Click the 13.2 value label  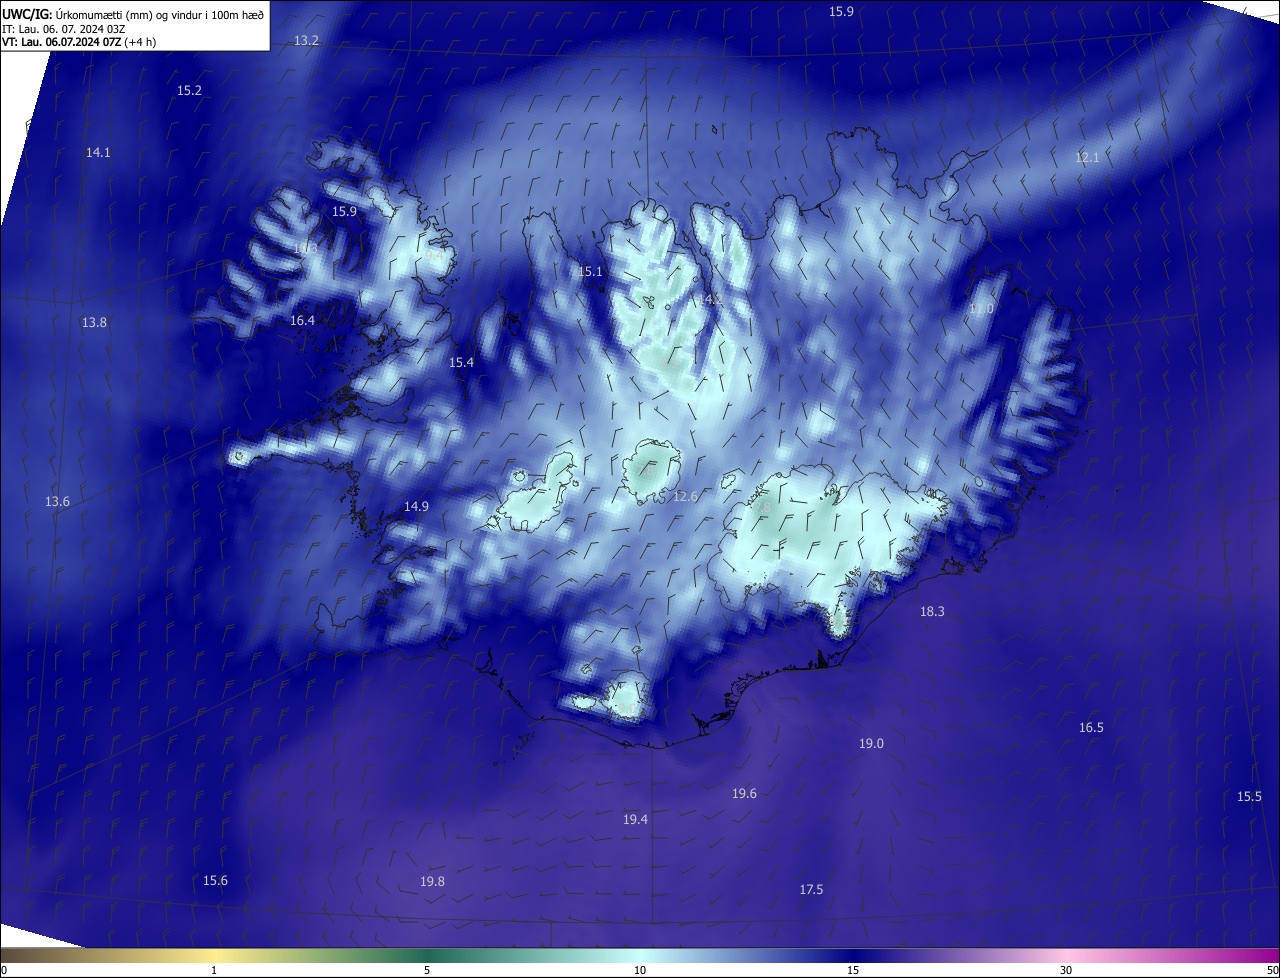306,41
